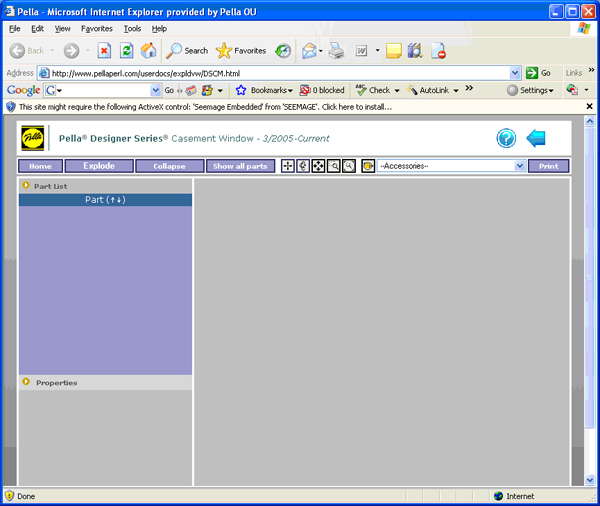Open the Edit menu

(37, 29)
